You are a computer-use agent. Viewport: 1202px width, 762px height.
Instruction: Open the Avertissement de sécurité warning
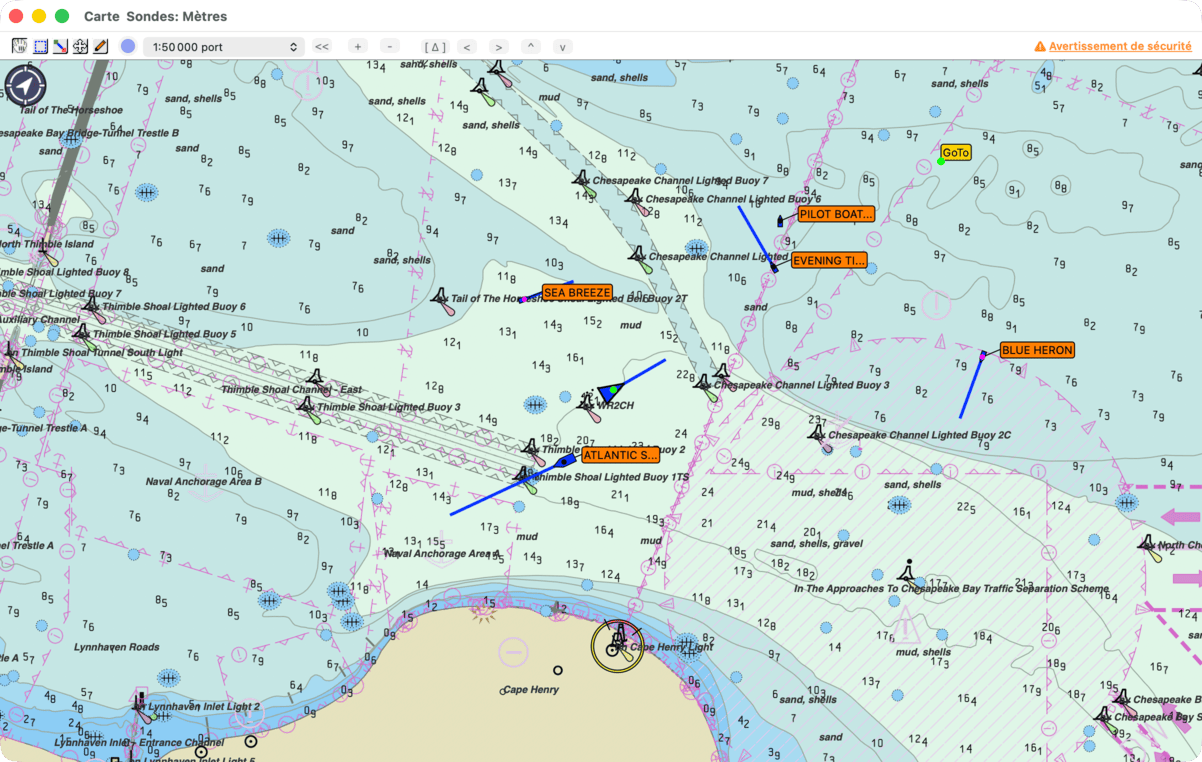(x=1113, y=46)
